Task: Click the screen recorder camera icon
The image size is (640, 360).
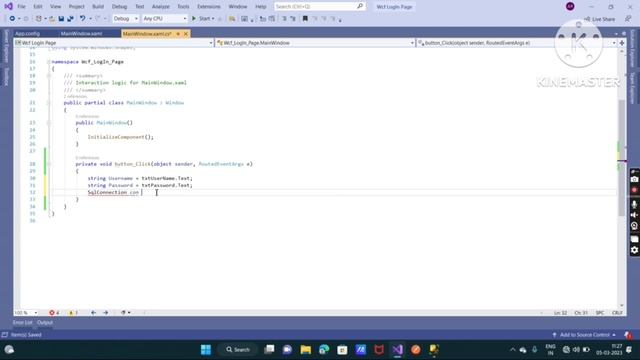Action: [x=634, y=180]
